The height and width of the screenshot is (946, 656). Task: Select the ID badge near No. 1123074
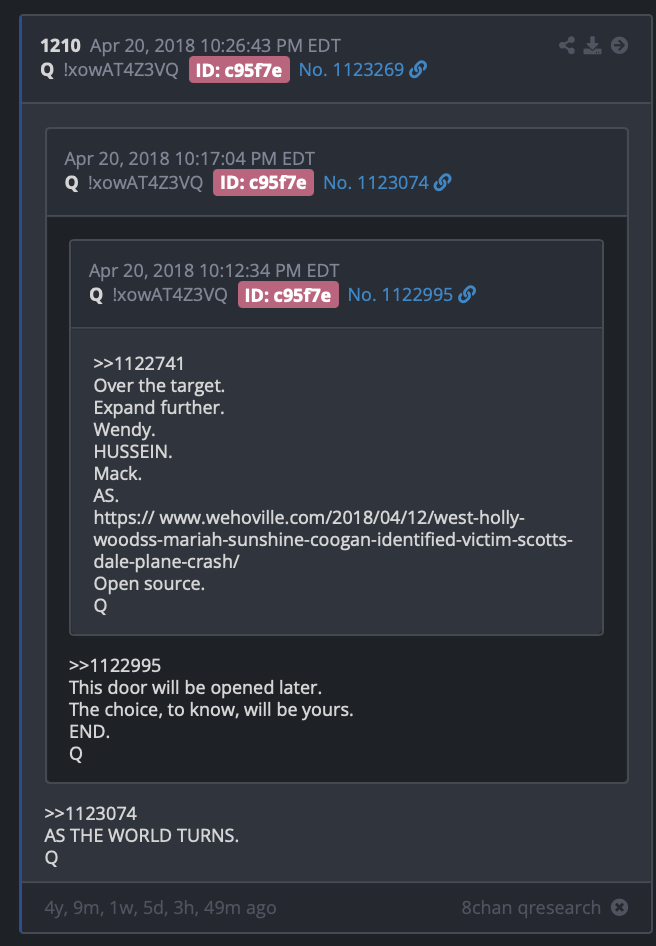click(263, 183)
